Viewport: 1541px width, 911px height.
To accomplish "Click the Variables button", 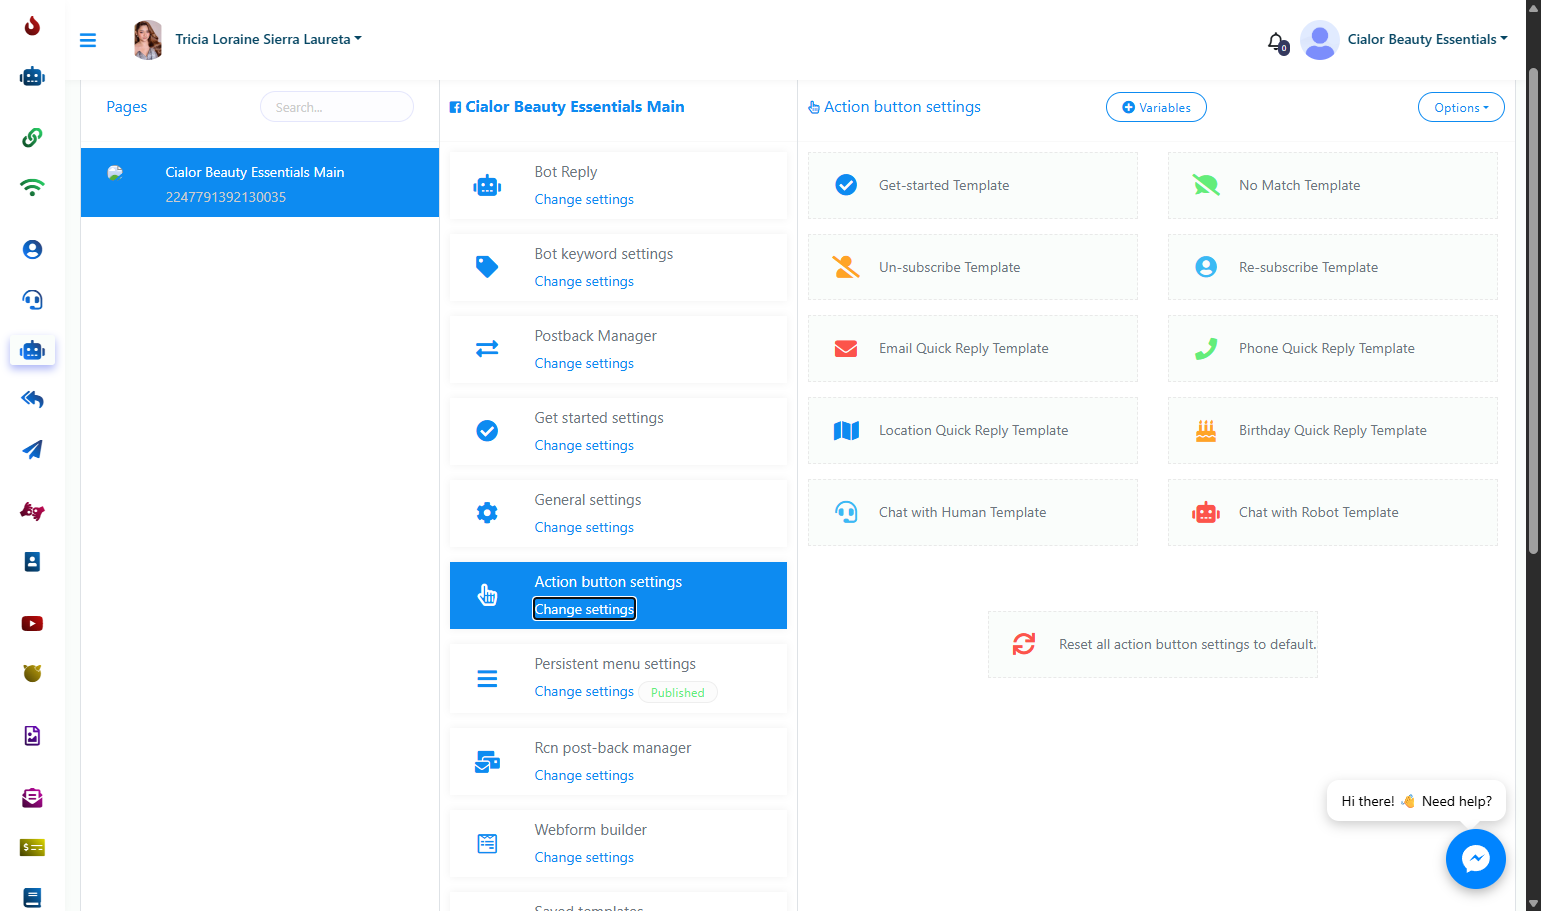I will coord(1156,107).
